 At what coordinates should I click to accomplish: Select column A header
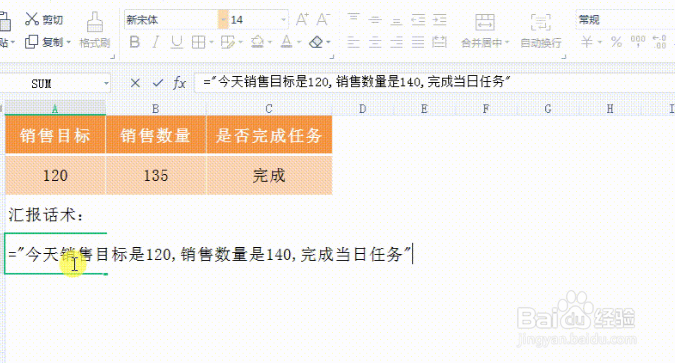click(x=55, y=109)
